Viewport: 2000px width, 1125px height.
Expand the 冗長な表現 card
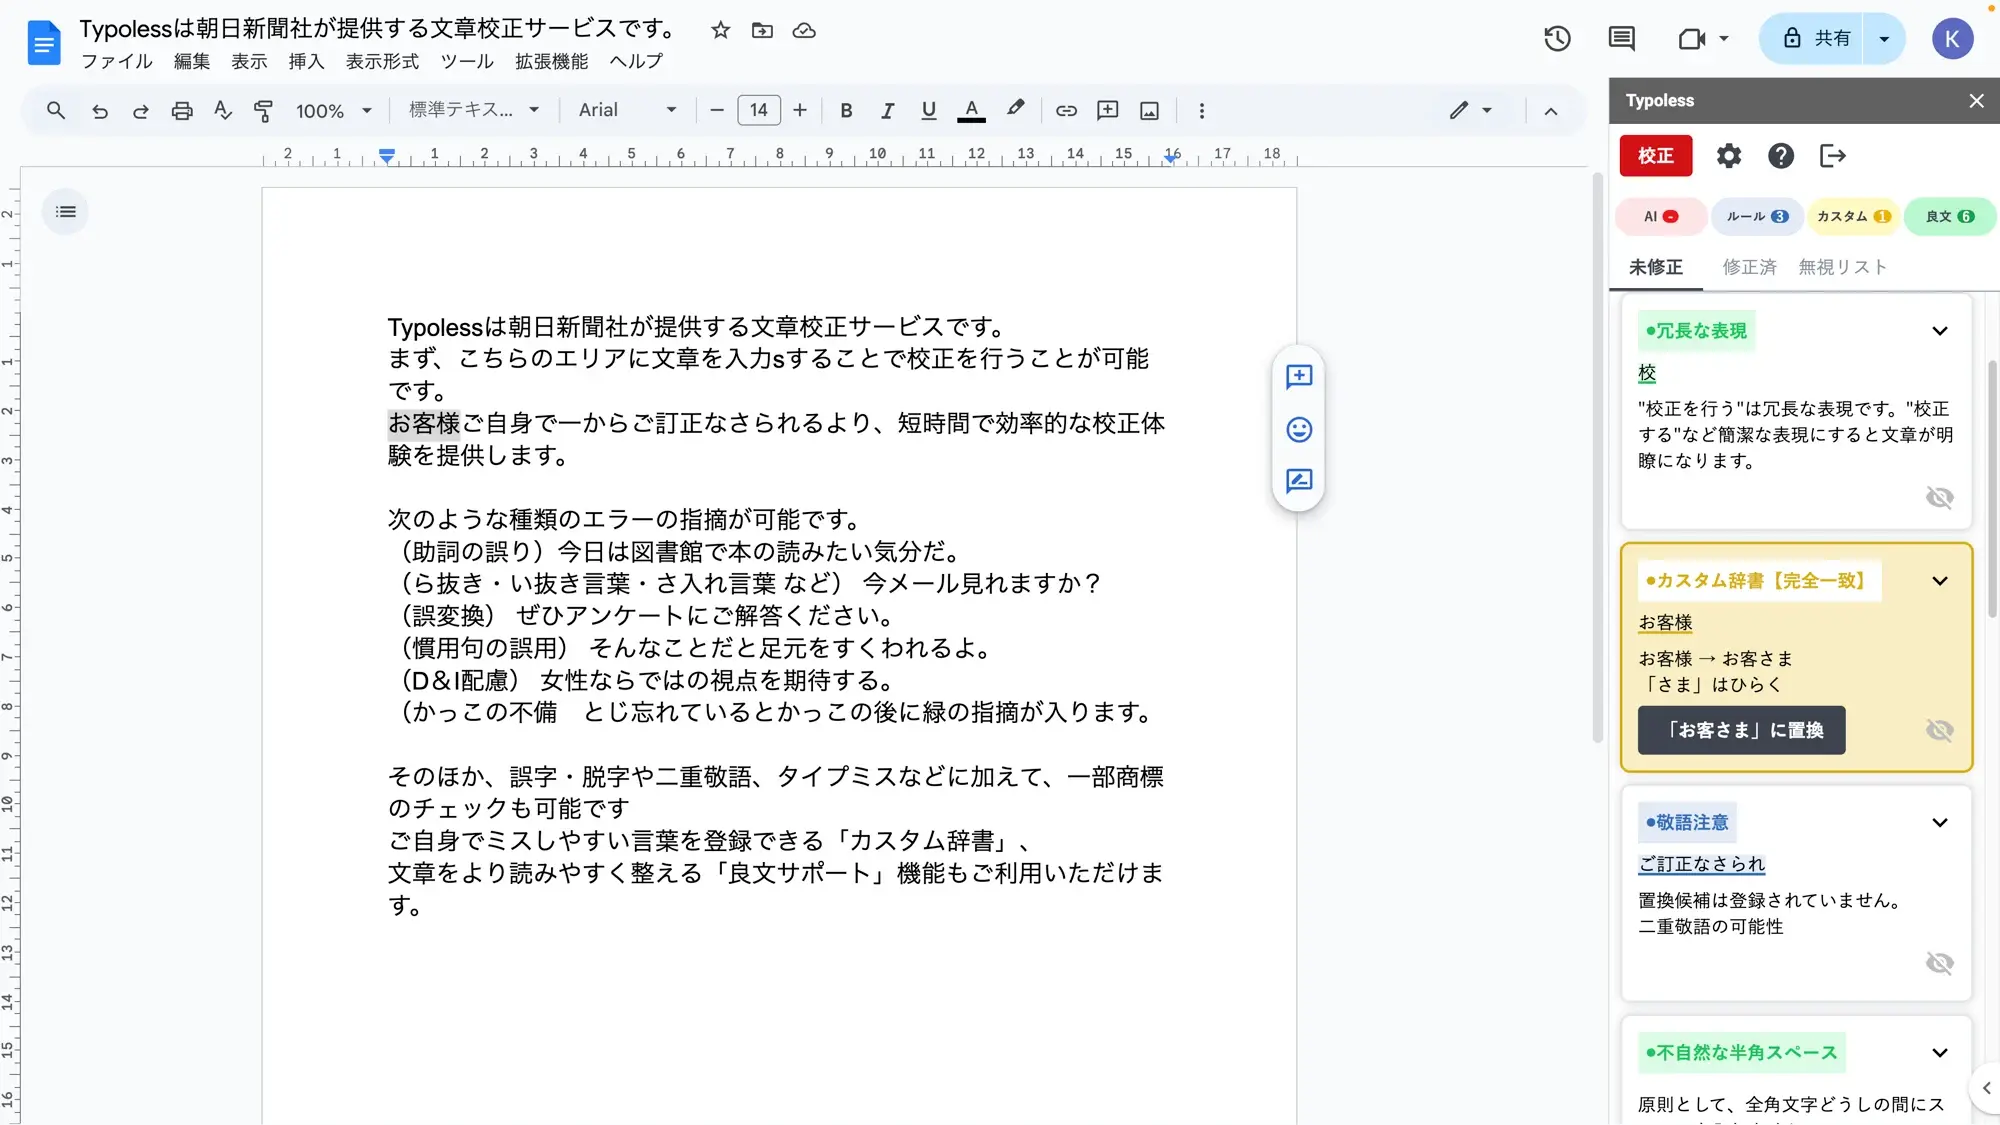(1940, 331)
